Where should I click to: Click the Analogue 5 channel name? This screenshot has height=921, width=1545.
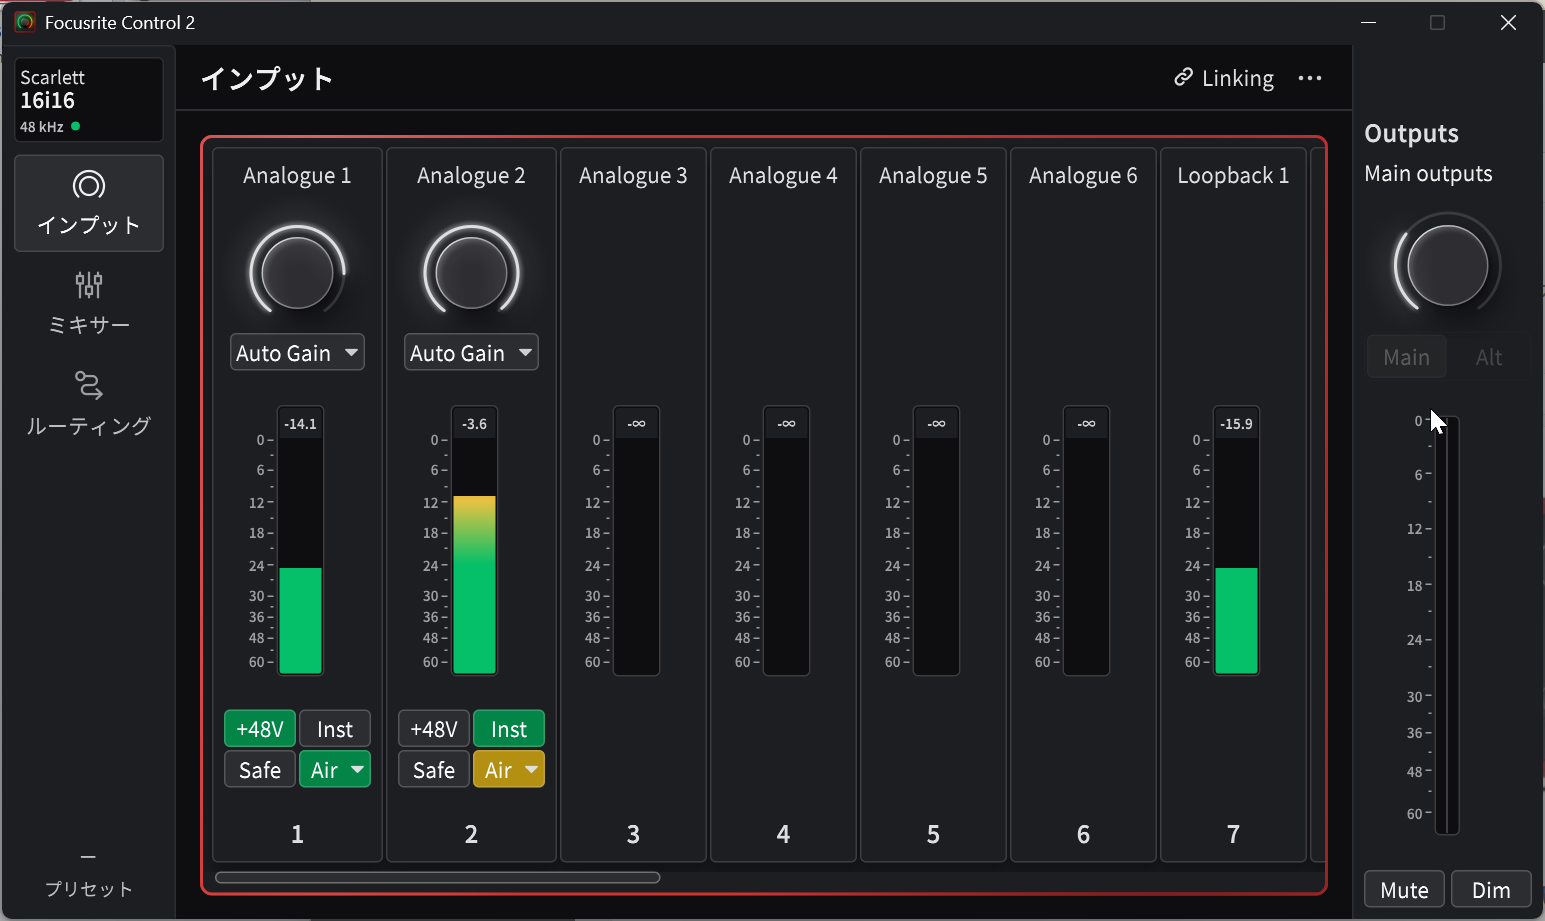933,176
